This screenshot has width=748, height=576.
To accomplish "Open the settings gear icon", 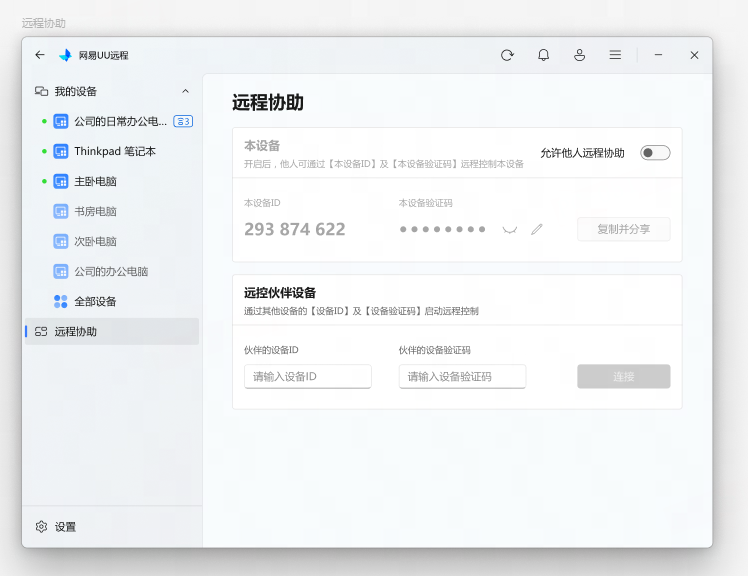I will [x=42, y=526].
